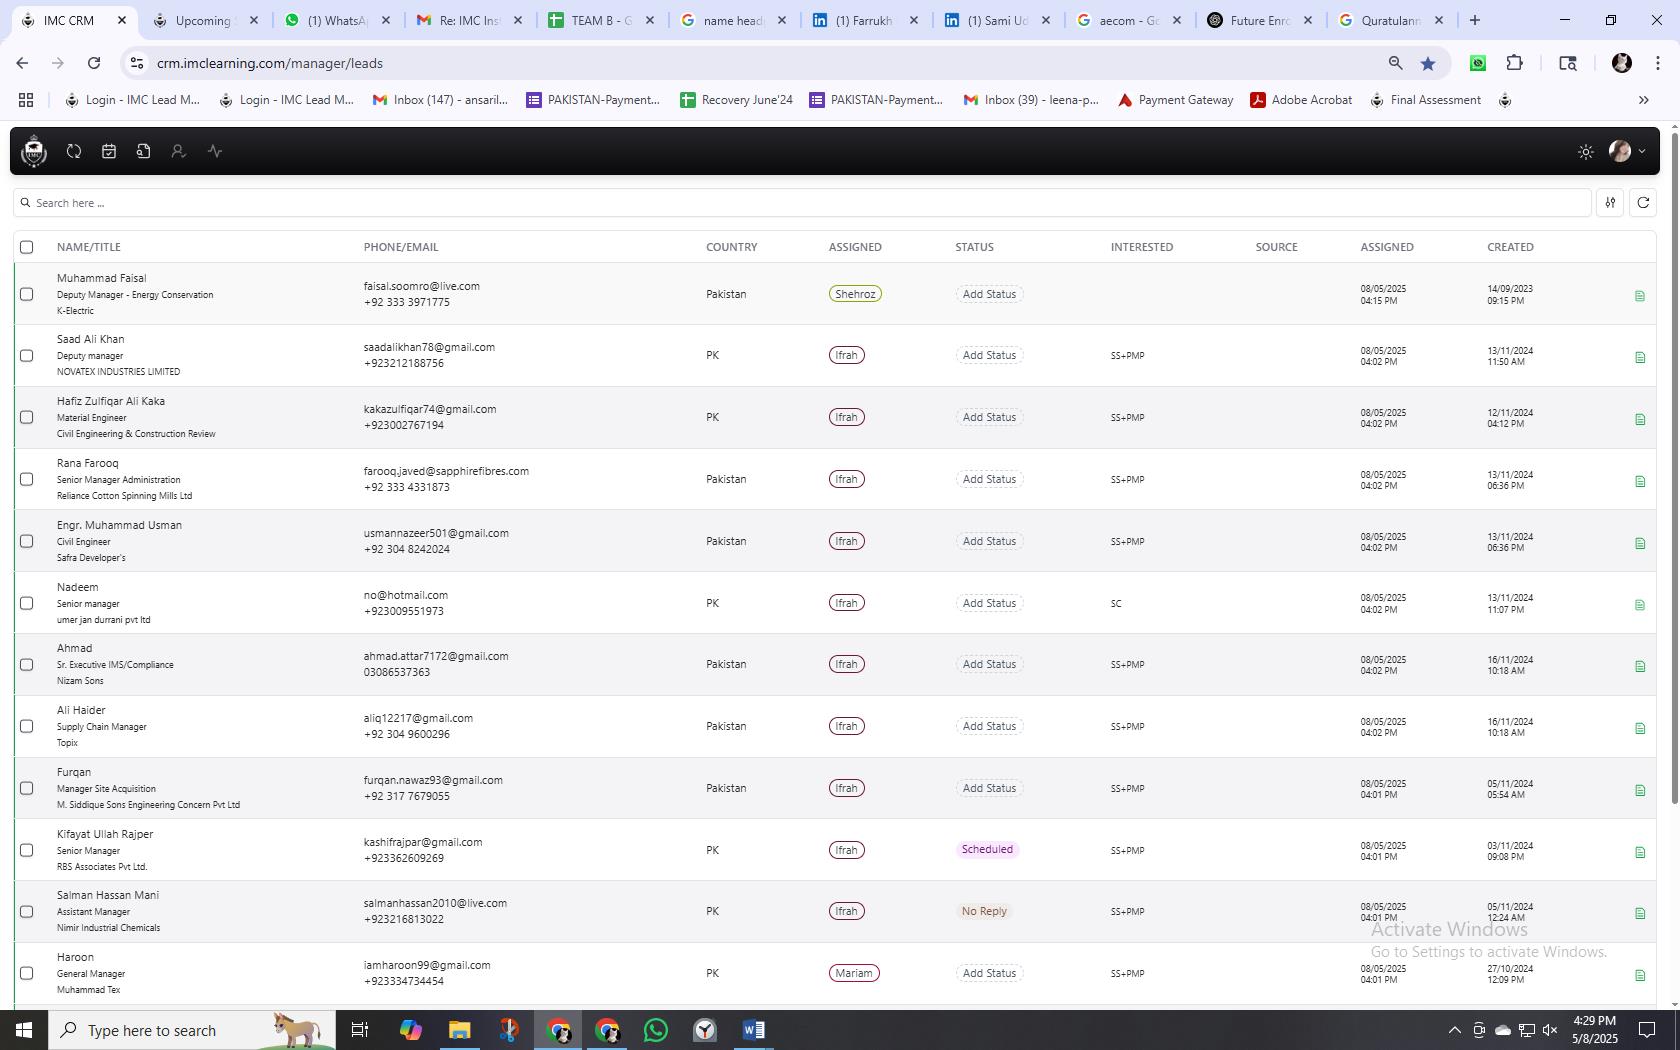Check the select-all checkbox in table header

(x=27, y=247)
